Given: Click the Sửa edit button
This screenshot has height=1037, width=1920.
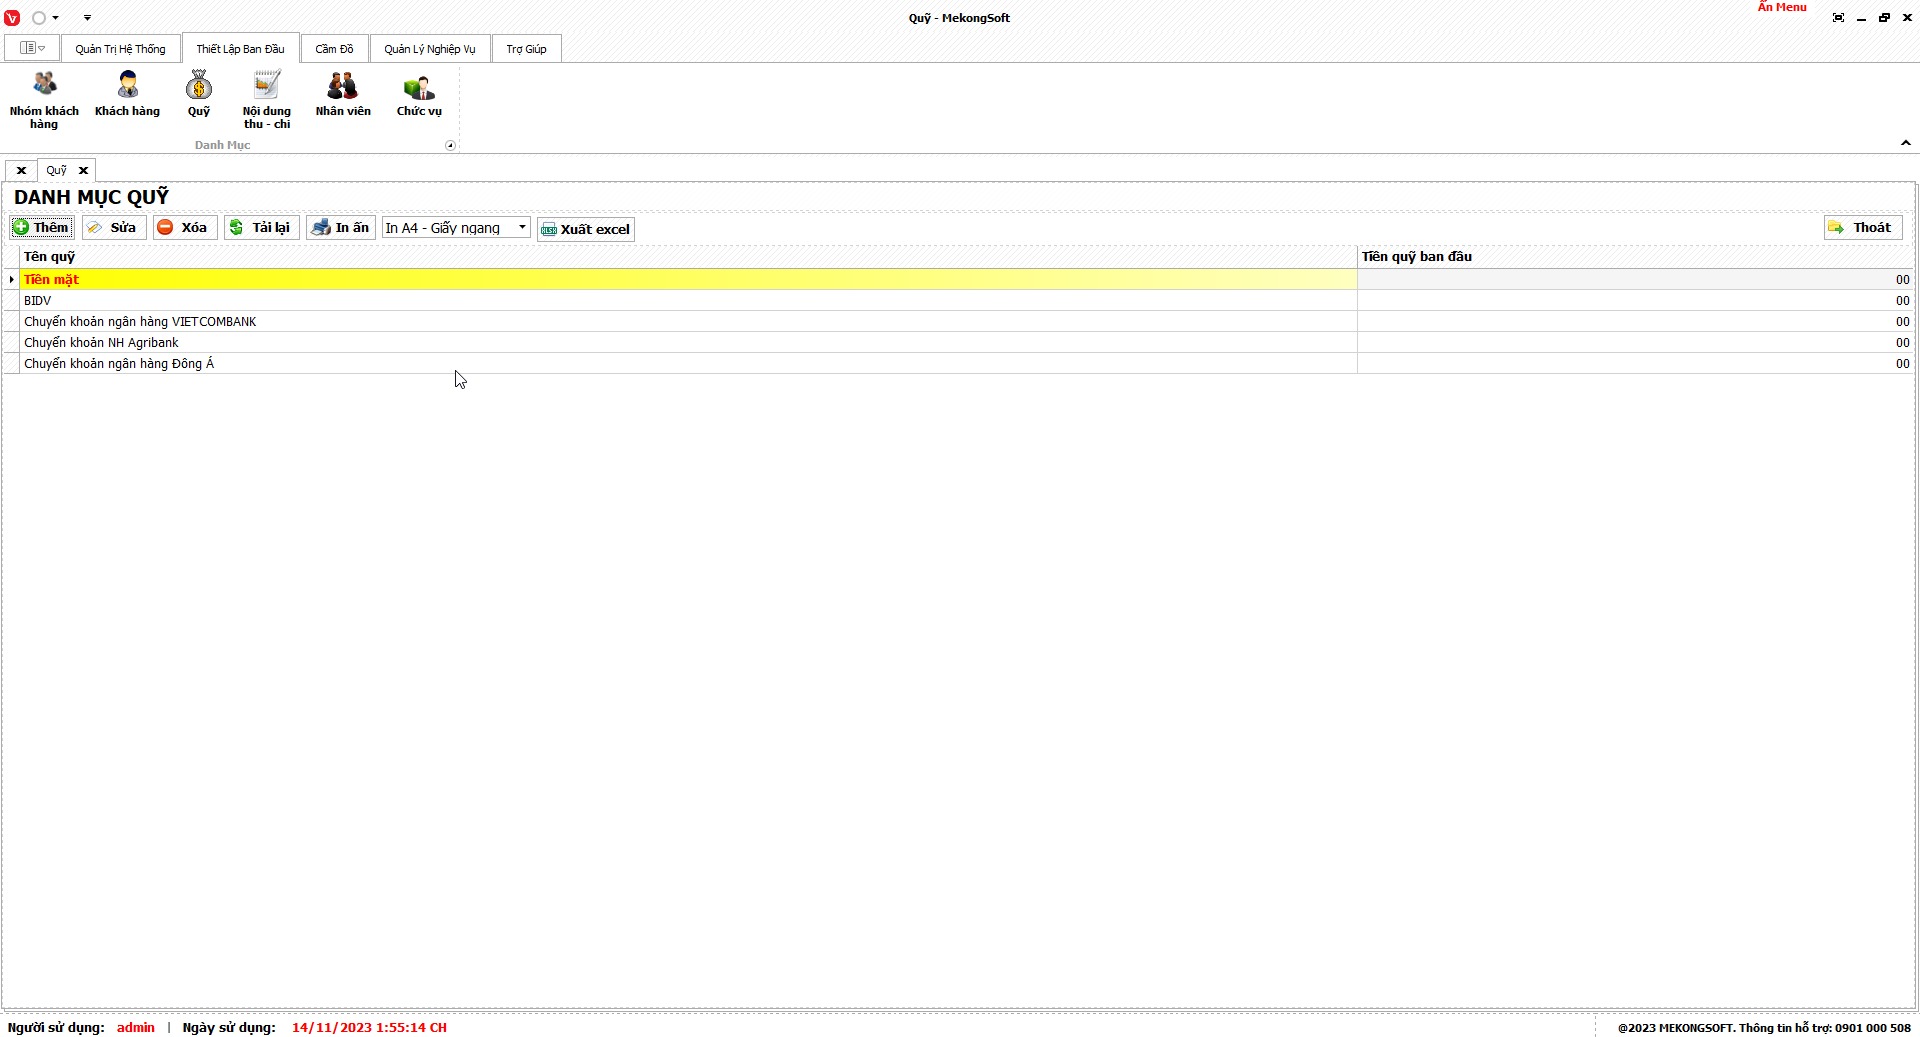Looking at the screenshot, I should click(114, 228).
